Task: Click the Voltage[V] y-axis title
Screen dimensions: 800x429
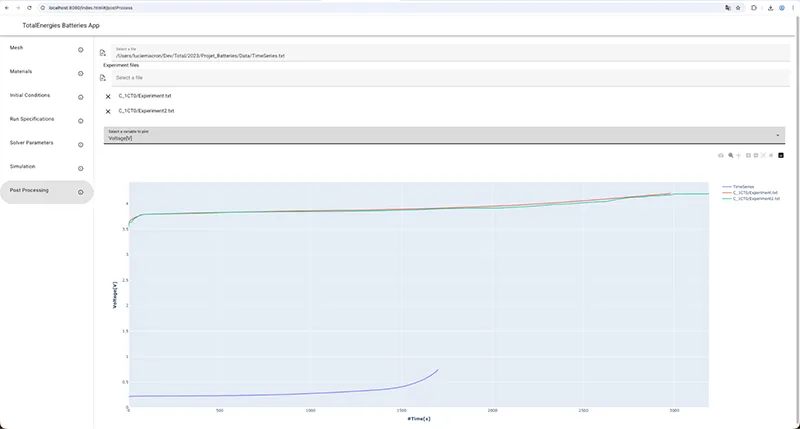Action: click(115, 295)
